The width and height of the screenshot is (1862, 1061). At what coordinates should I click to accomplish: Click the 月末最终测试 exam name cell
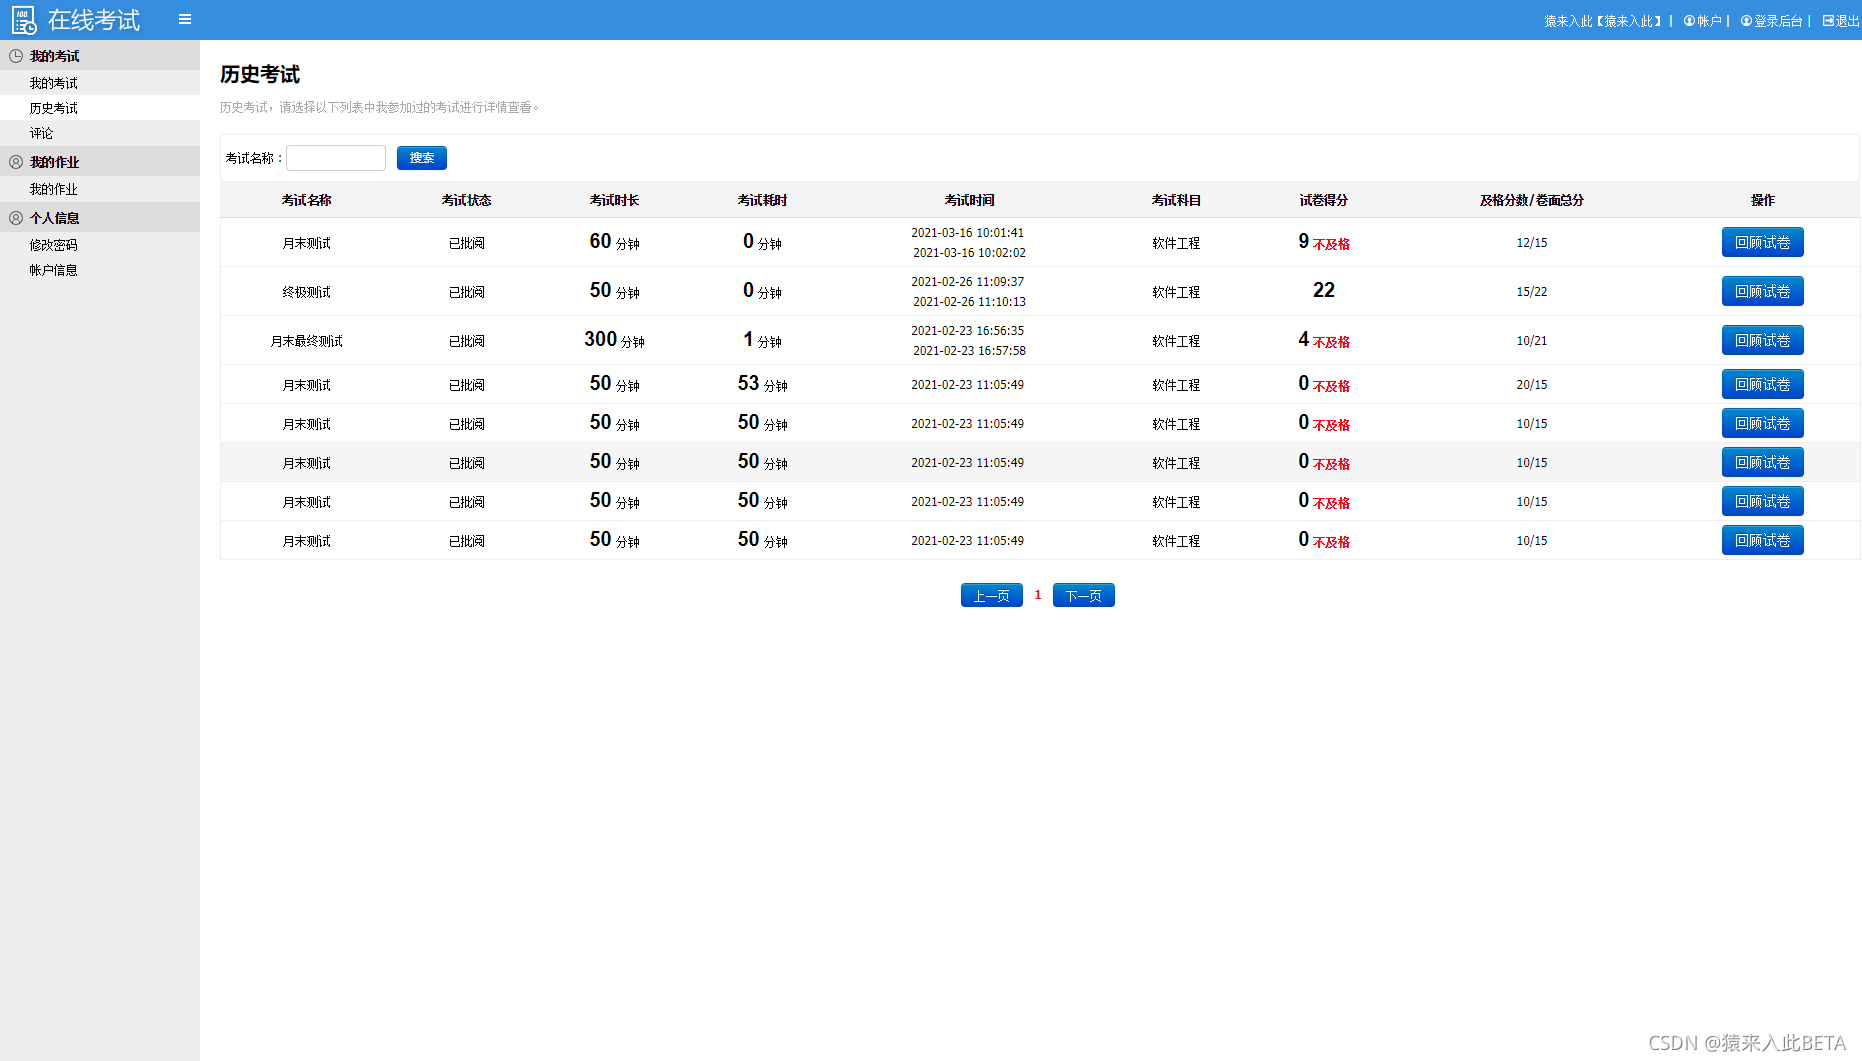(x=307, y=341)
